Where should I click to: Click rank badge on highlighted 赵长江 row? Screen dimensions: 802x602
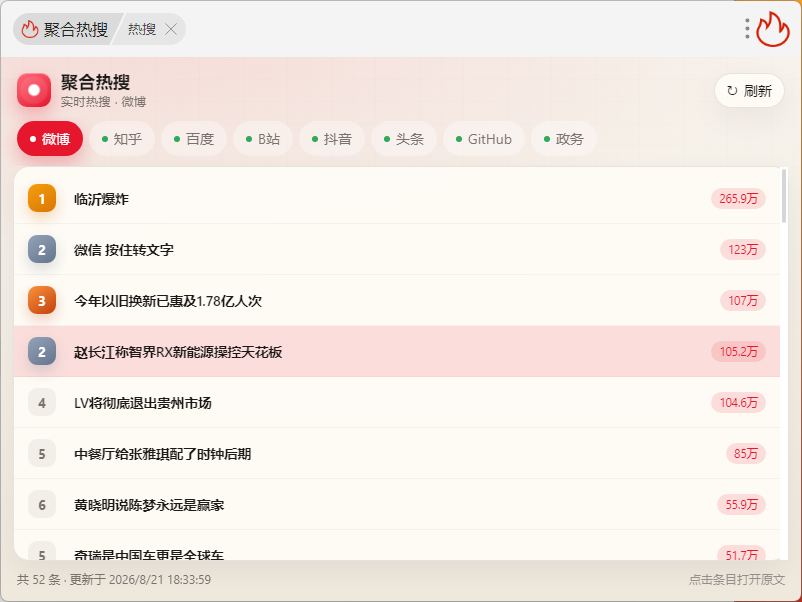[x=42, y=351]
